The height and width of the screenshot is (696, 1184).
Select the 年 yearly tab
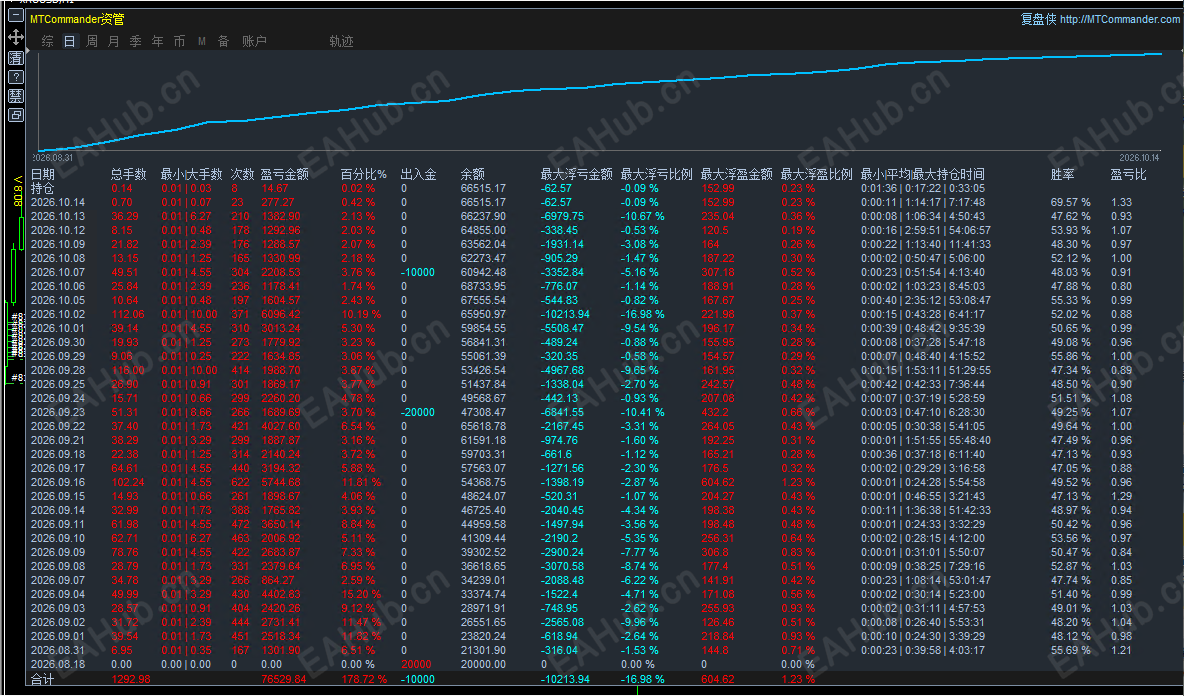tap(157, 41)
